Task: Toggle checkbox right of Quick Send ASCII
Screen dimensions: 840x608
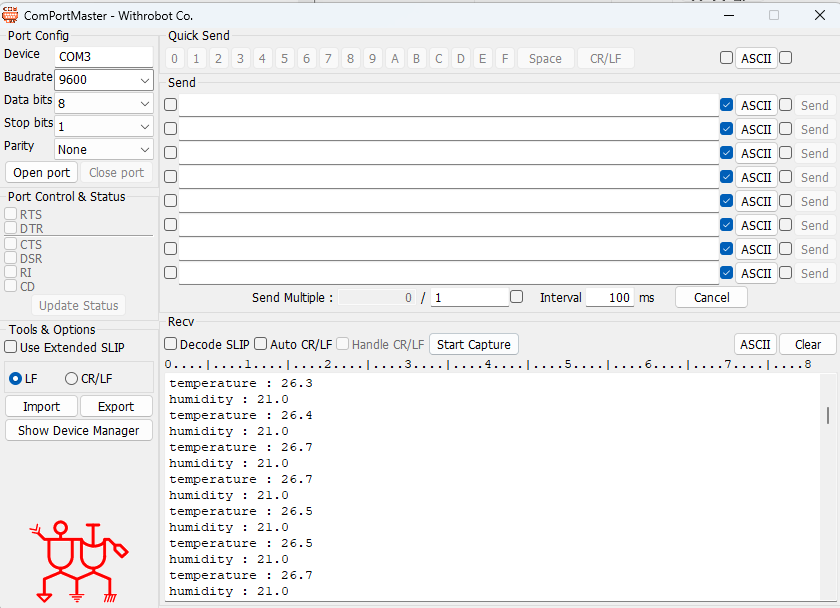Action: [785, 57]
